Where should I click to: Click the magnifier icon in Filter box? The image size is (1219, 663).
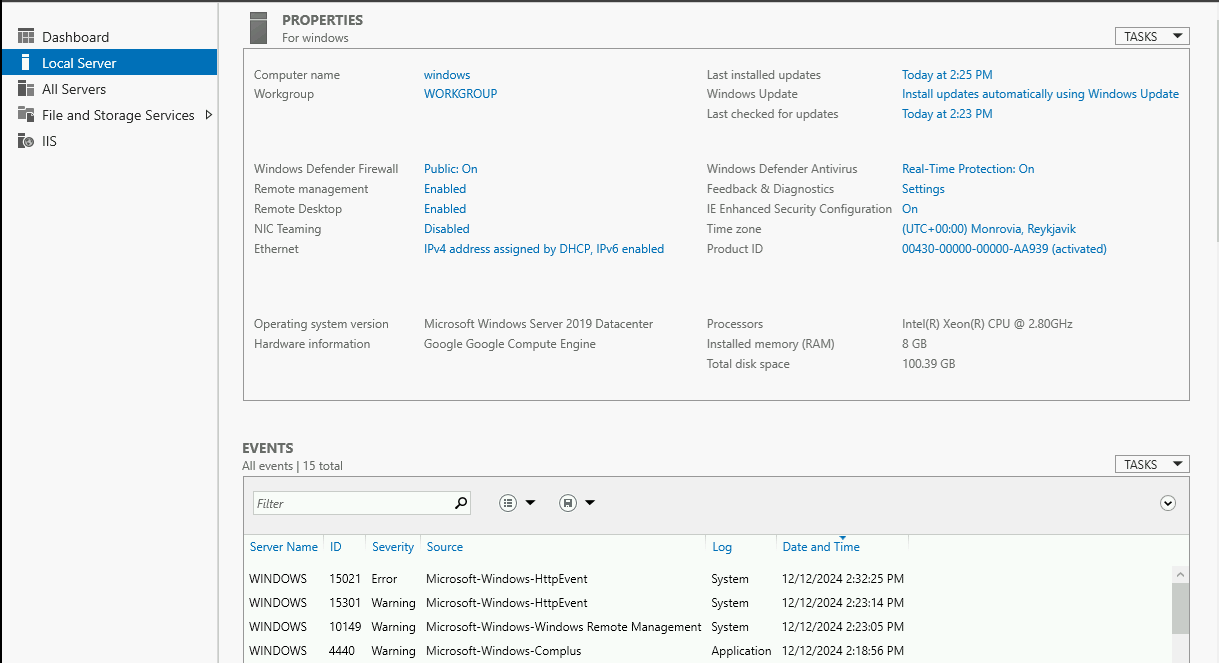coord(461,503)
